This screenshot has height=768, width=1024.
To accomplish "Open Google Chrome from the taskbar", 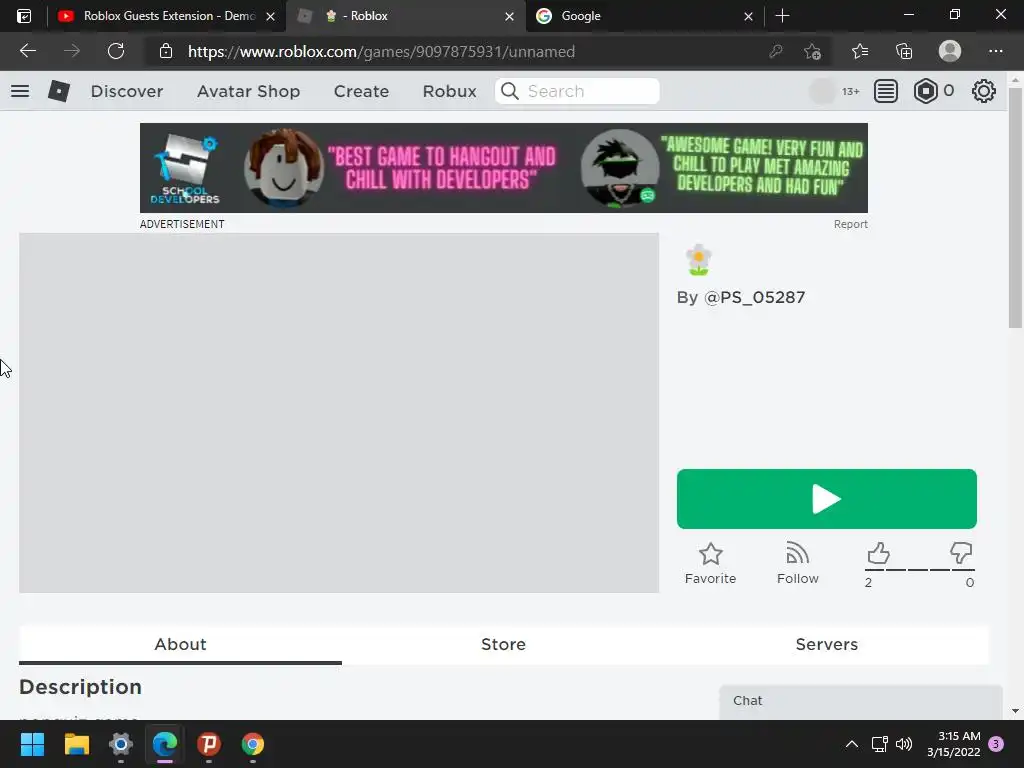I will pos(253,744).
